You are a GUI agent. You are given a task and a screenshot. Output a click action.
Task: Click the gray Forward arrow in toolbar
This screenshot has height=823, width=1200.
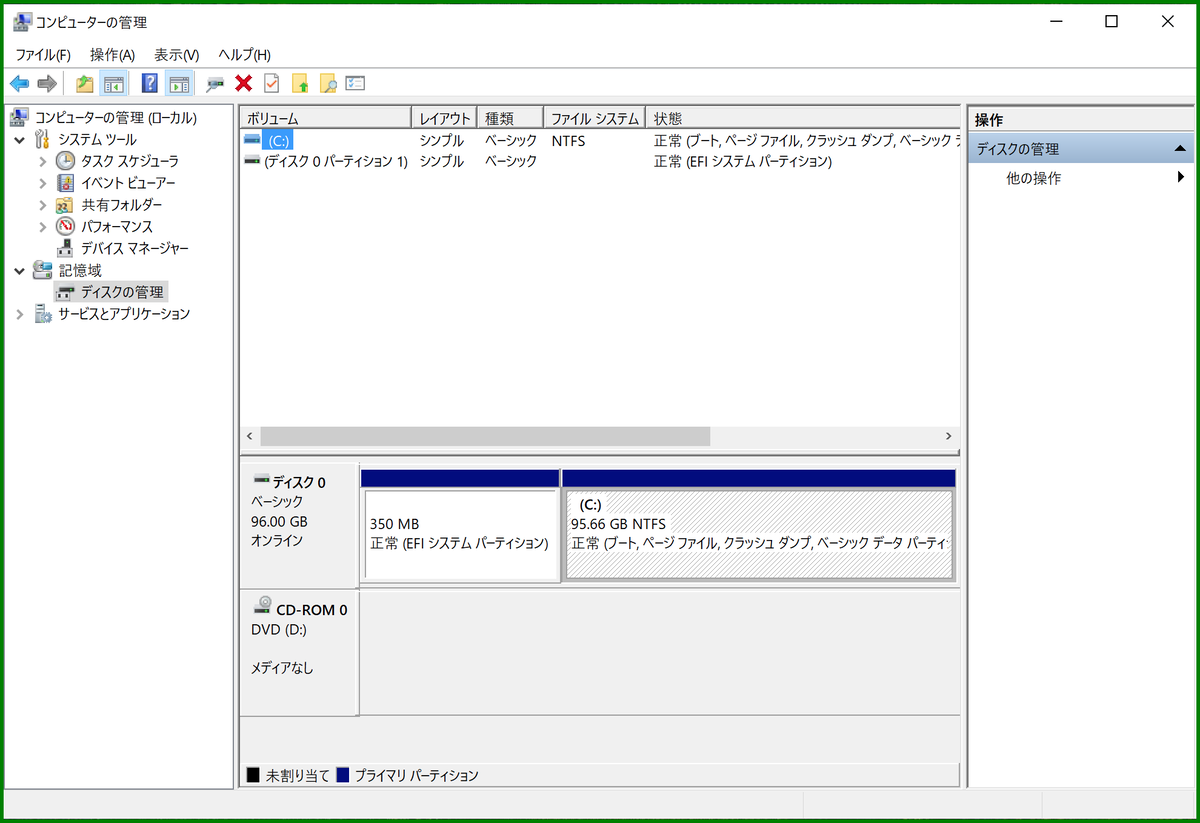click(46, 84)
